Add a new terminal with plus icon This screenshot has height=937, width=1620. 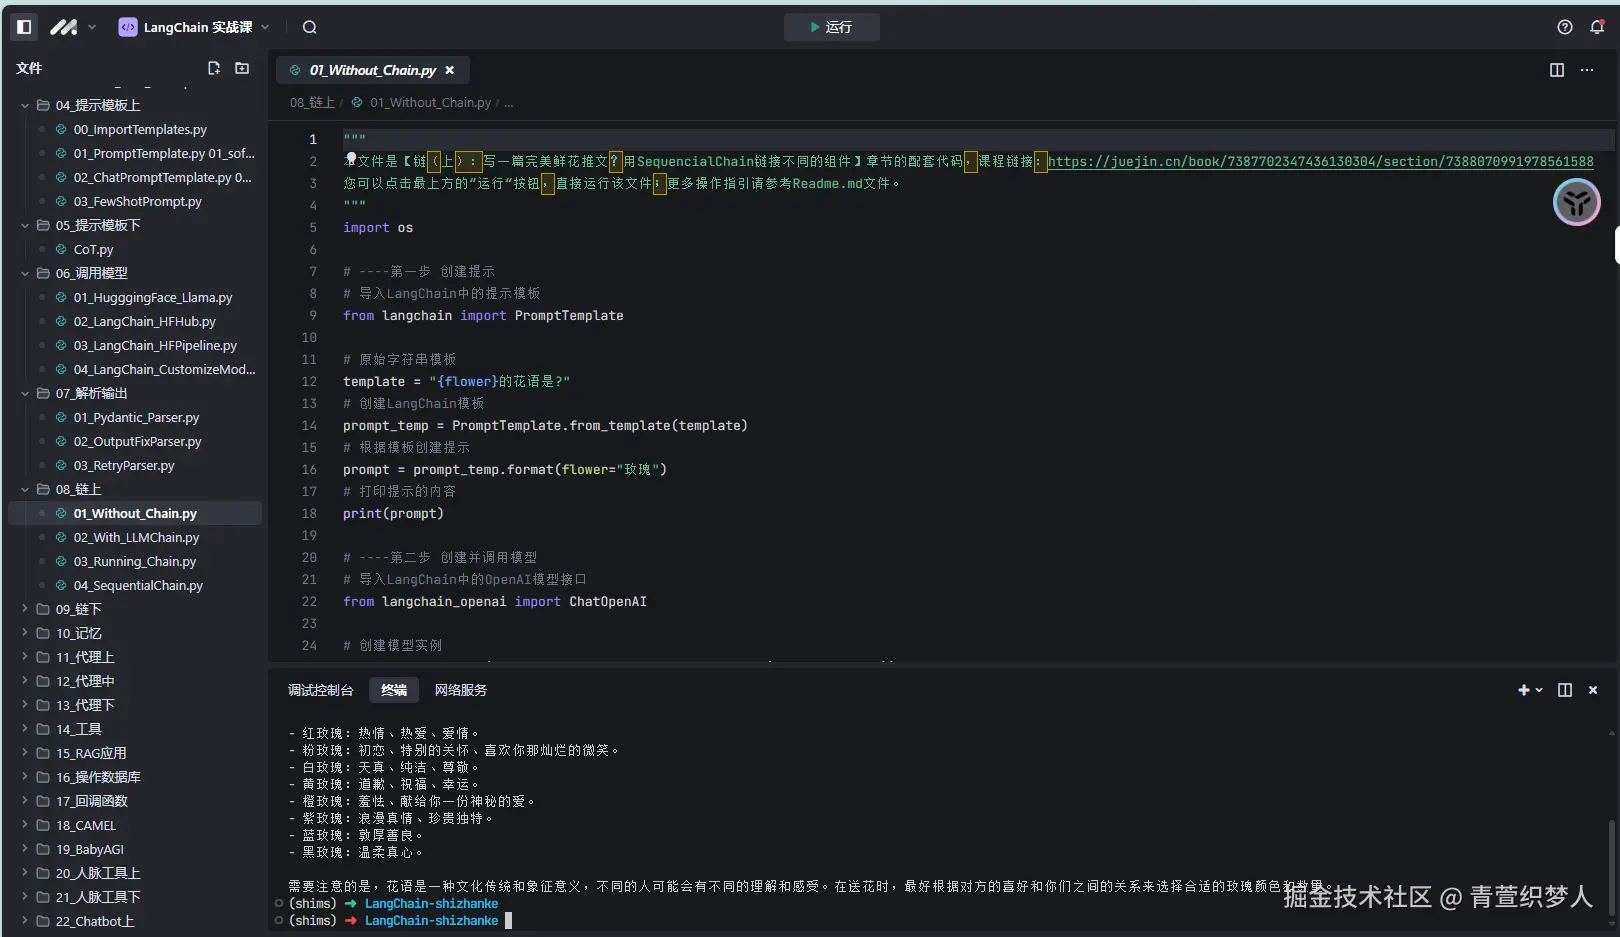(x=1524, y=690)
